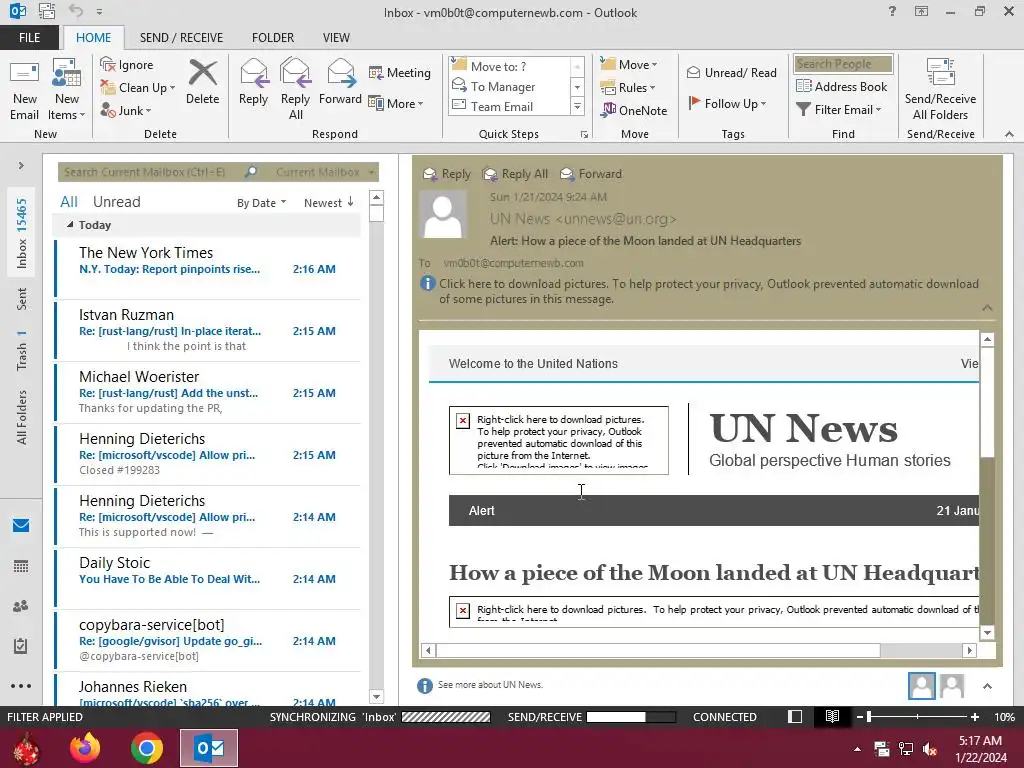Open the FILE tab
The width and height of the screenshot is (1024, 768).
pyautogui.click(x=29, y=38)
